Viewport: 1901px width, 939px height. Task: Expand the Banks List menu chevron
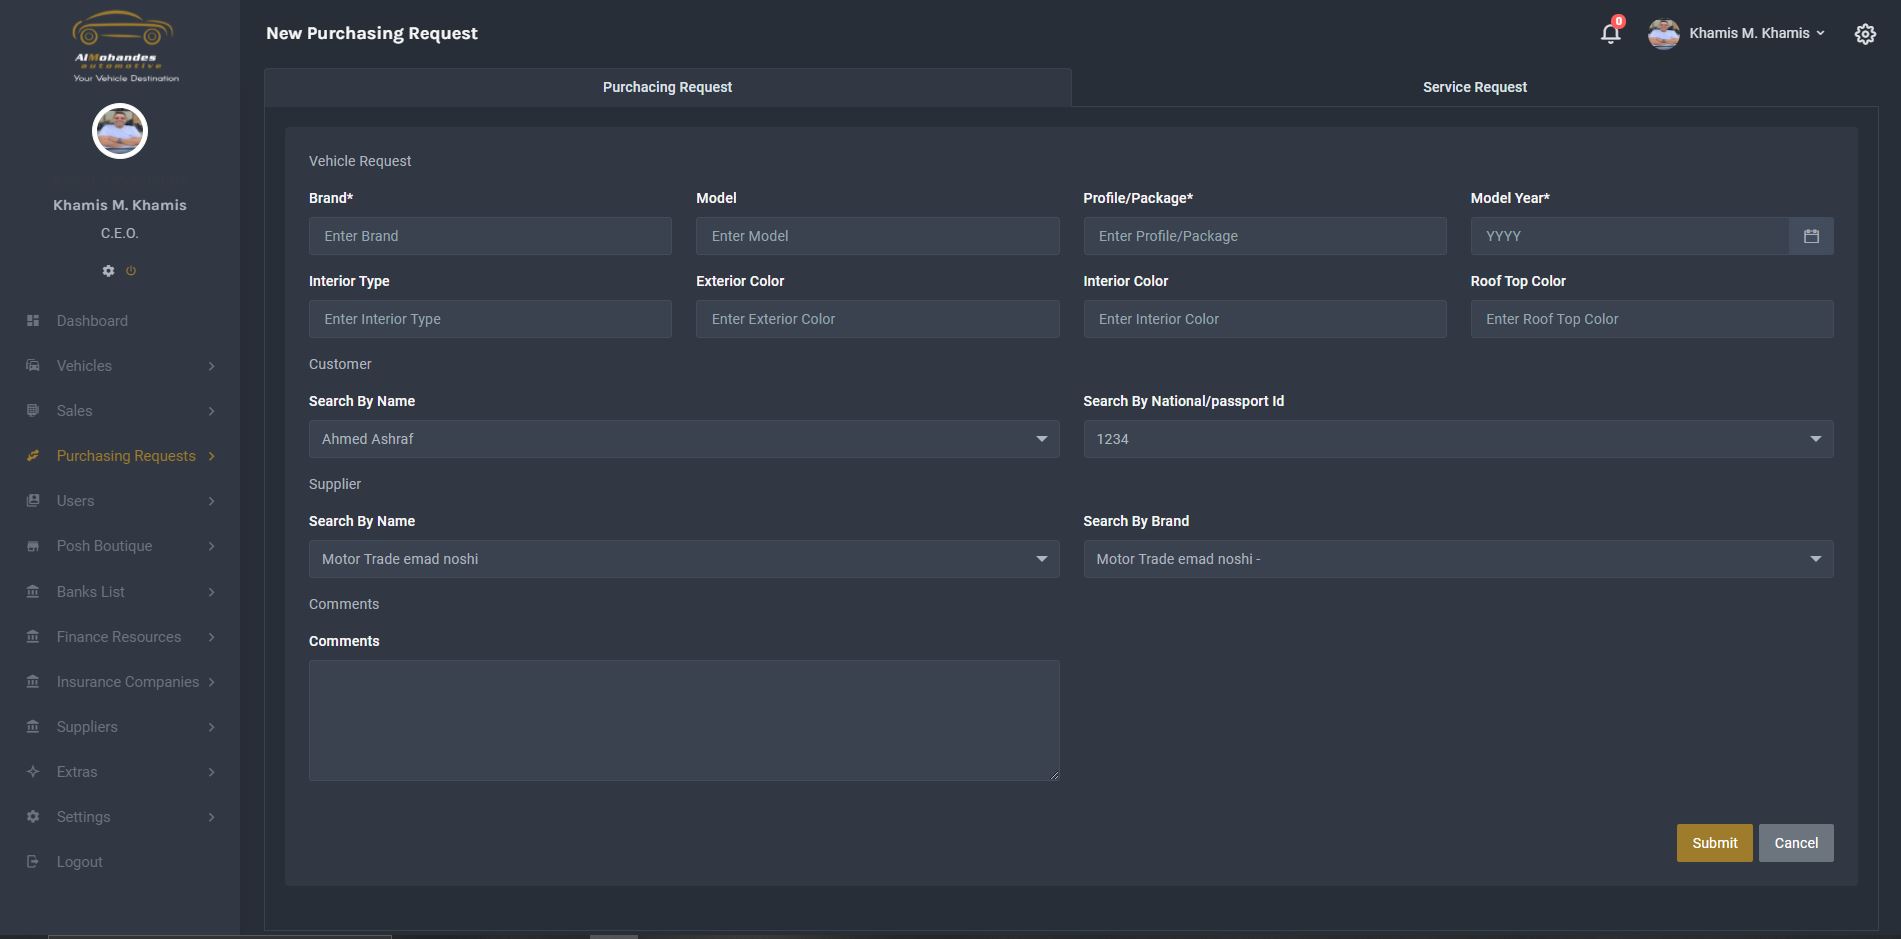click(211, 592)
